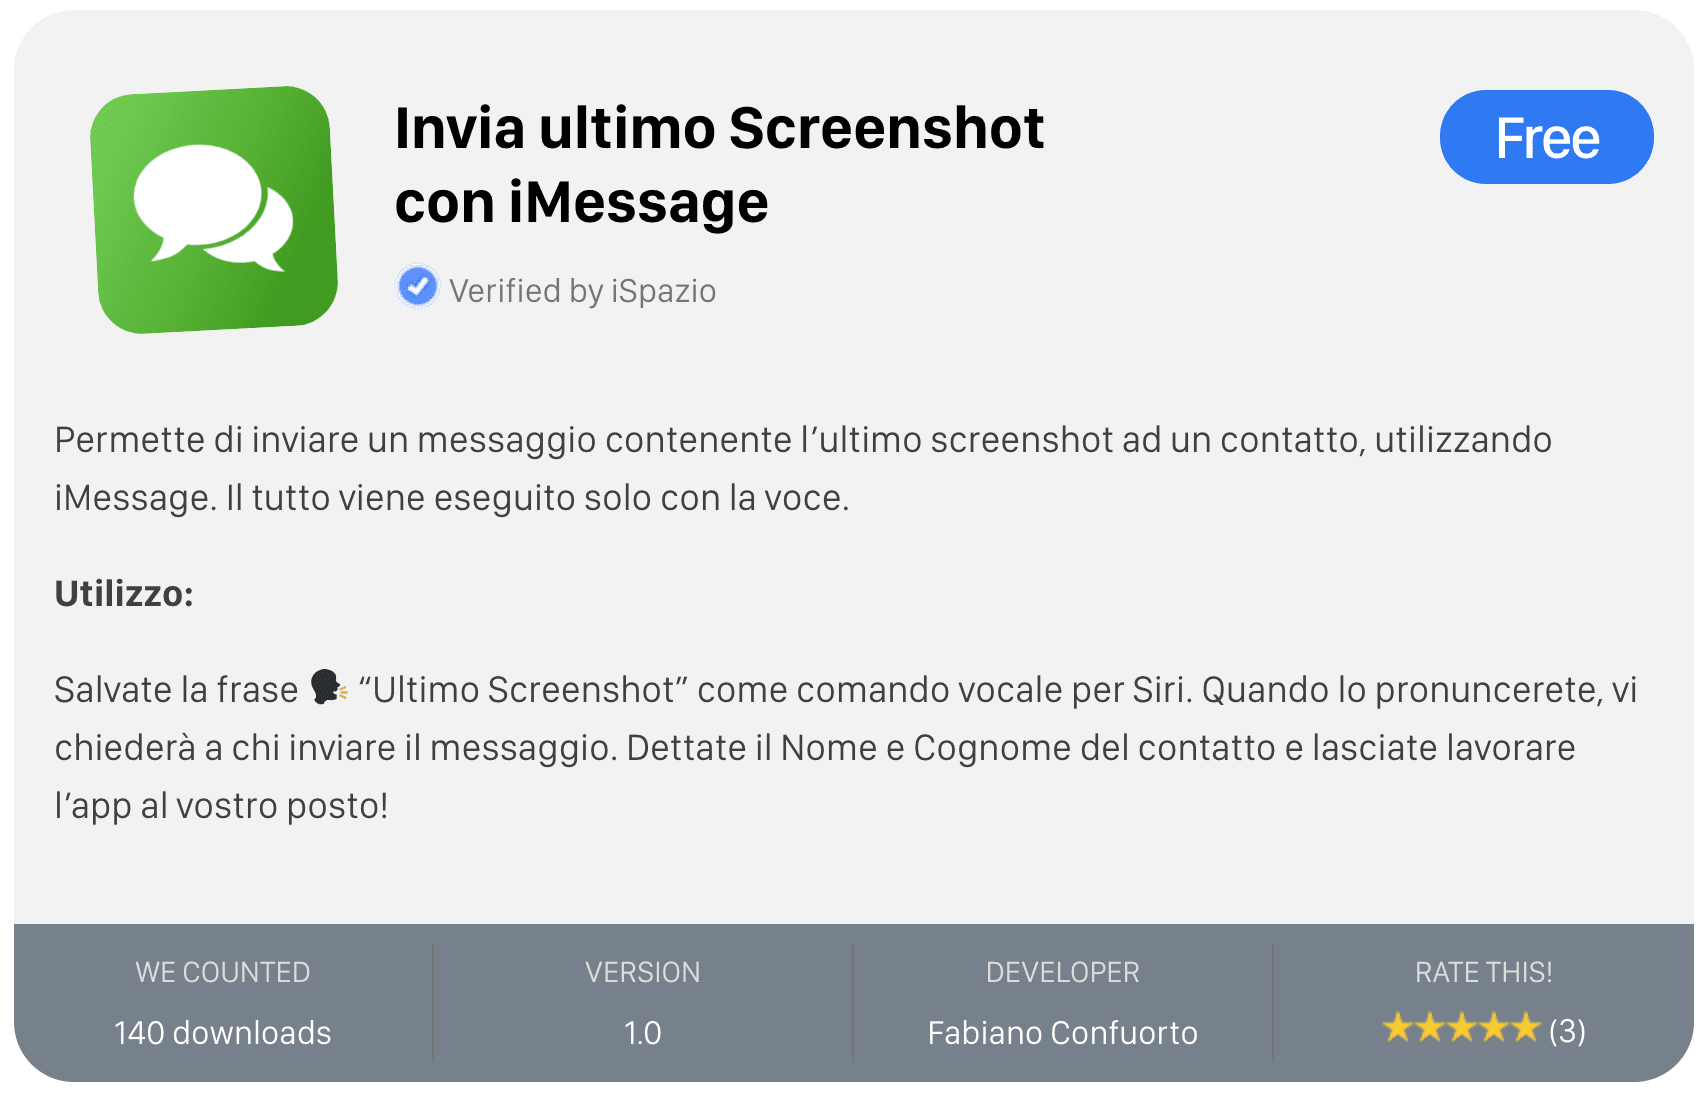The height and width of the screenshot is (1096, 1704).
Task: Tap the blue Free button
Action: point(1546,137)
